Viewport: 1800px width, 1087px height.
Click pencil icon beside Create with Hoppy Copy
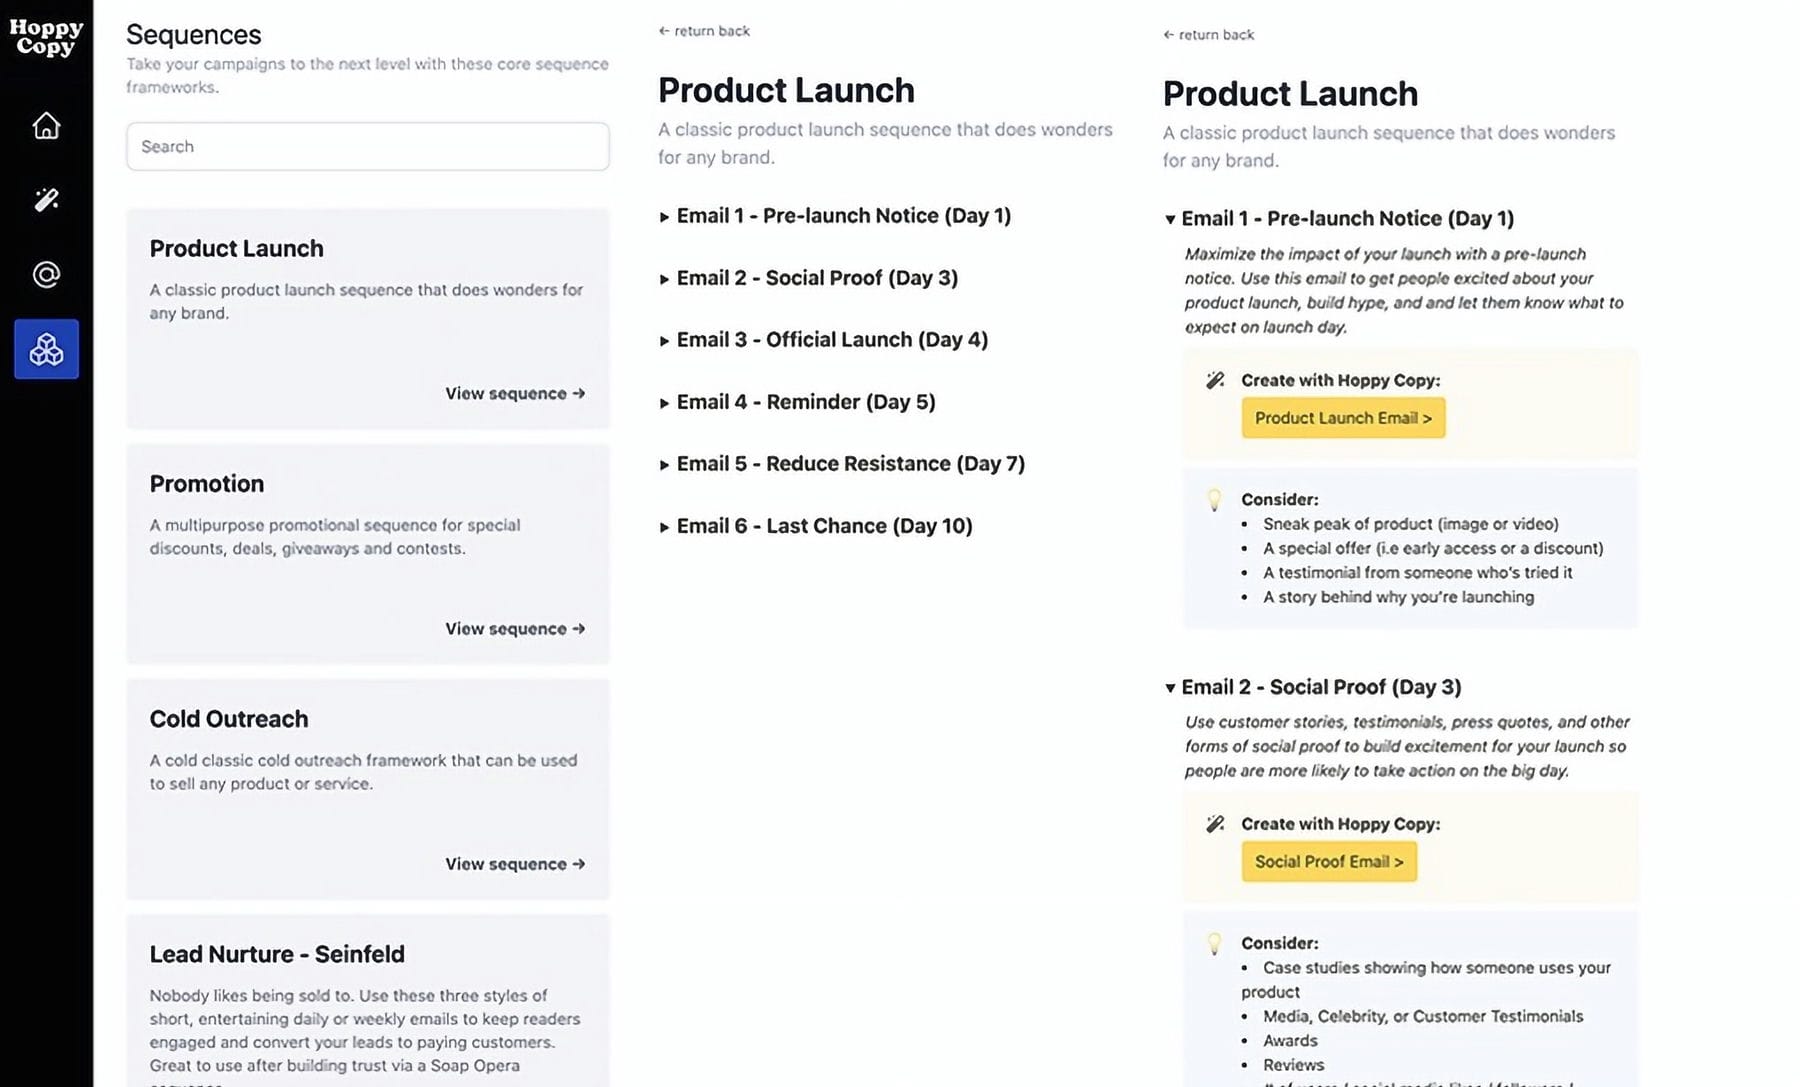pyautogui.click(x=1215, y=379)
